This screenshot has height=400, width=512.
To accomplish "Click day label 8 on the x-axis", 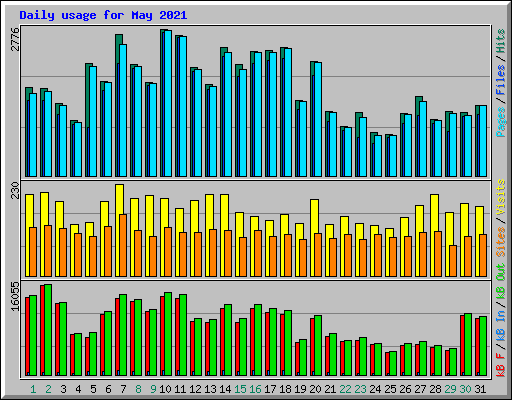I will [x=138, y=389].
